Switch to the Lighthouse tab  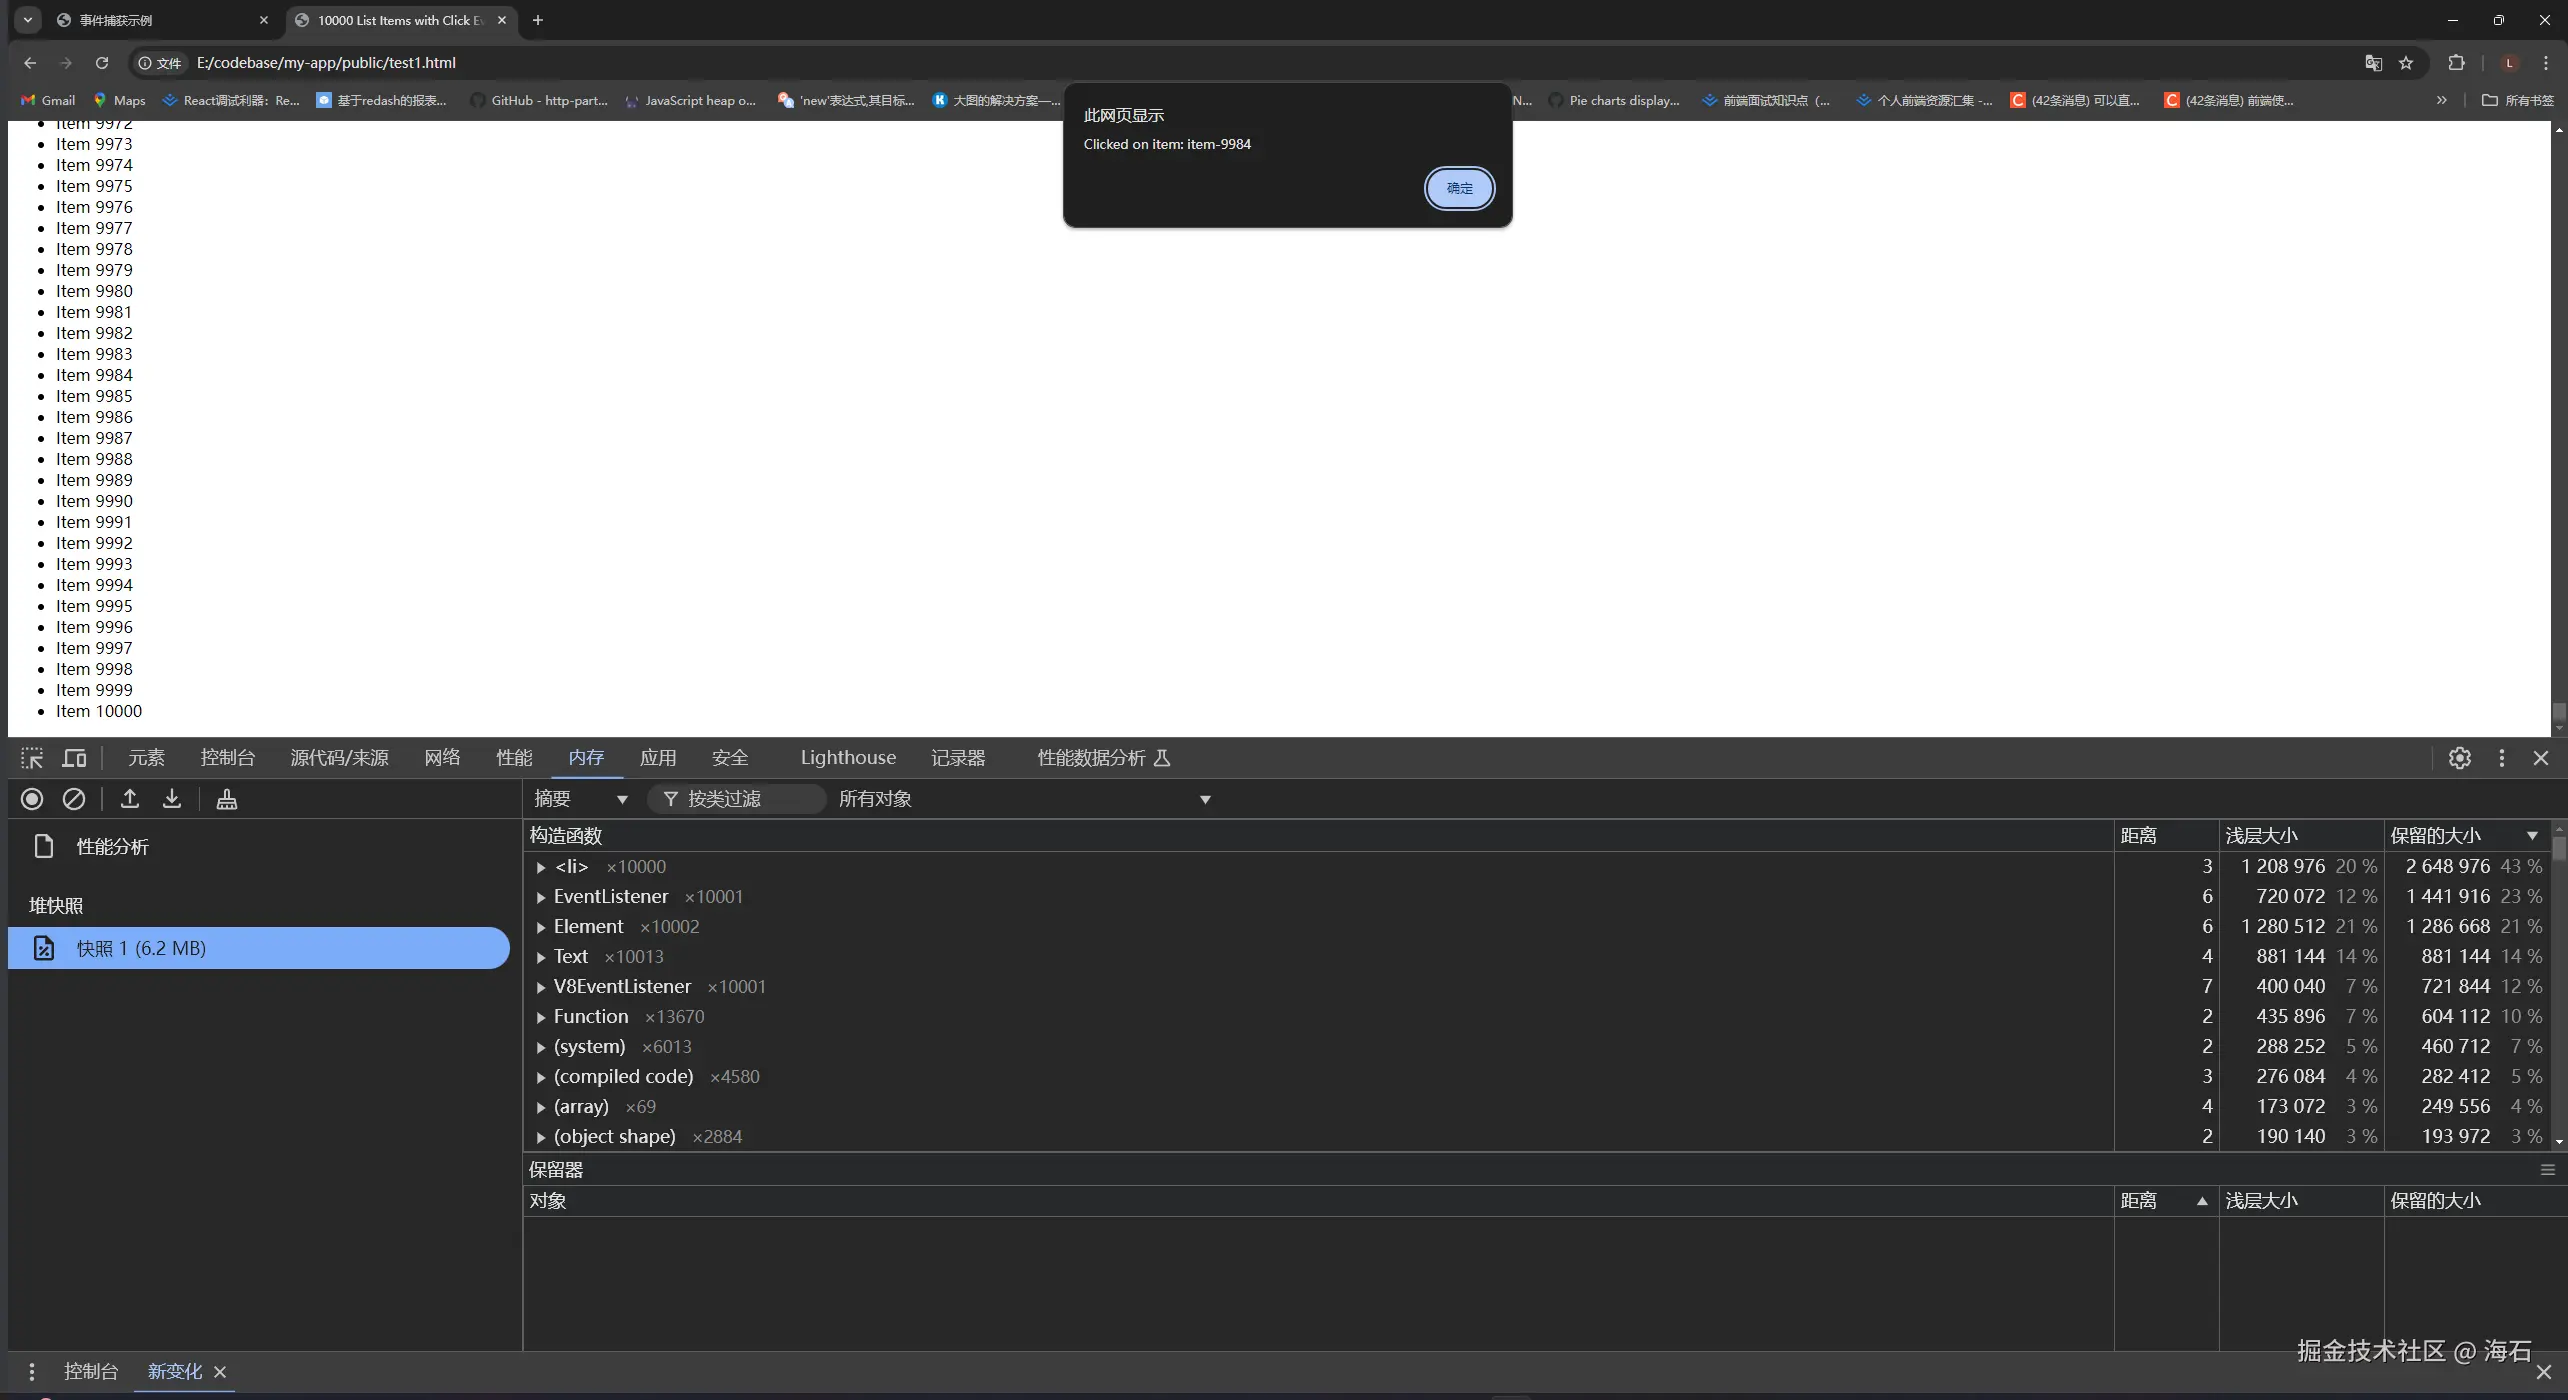point(847,758)
